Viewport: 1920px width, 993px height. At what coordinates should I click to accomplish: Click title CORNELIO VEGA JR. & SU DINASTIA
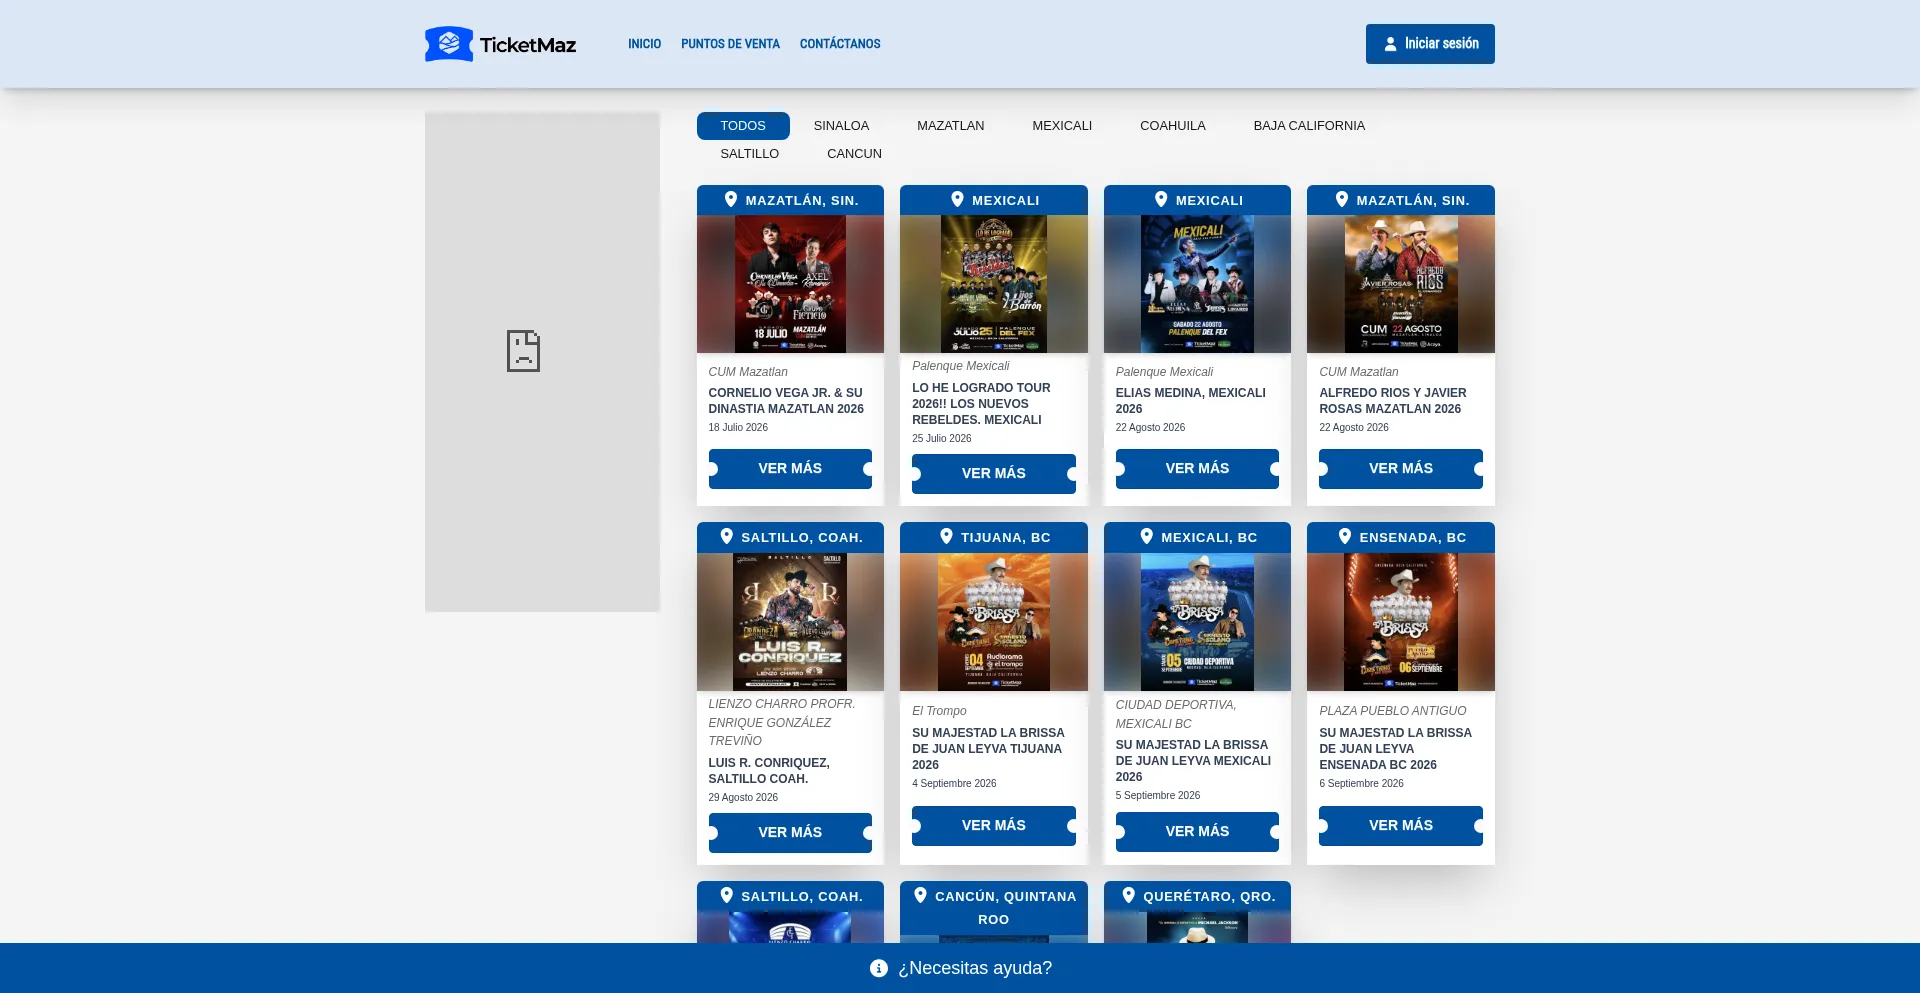point(786,401)
